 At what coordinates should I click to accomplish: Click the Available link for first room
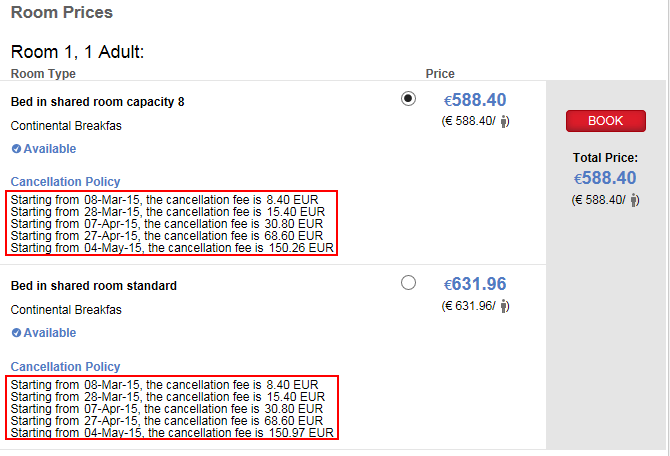coord(50,149)
